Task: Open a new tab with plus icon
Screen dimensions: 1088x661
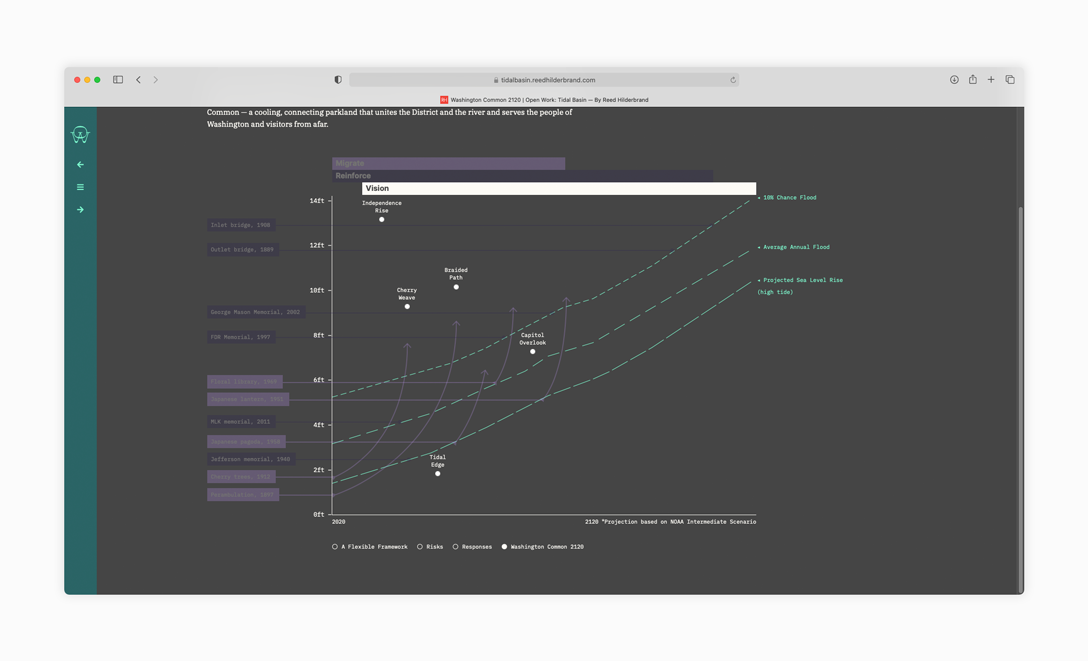Action: click(x=991, y=80)
